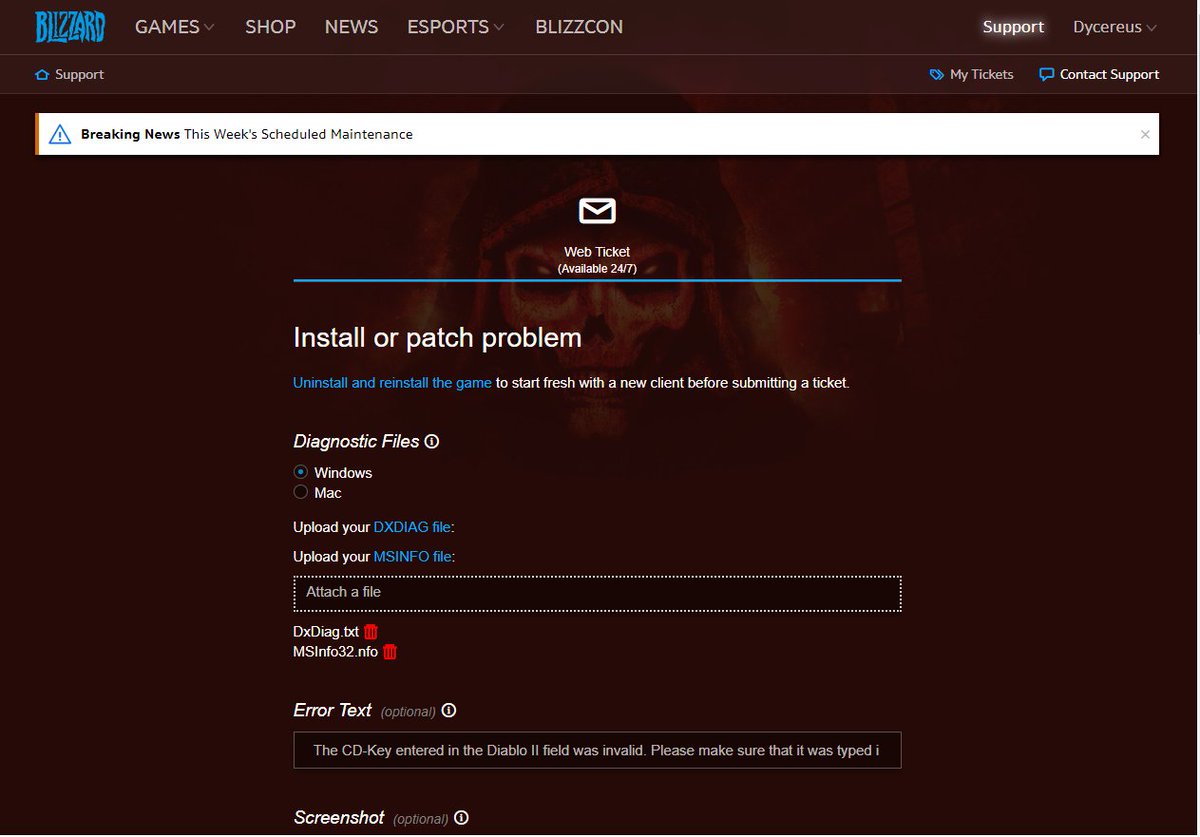Click the Attach a file upload area
Image resolution: width=1200 pixels, height=837 pixels.
[x=597, y=593]
